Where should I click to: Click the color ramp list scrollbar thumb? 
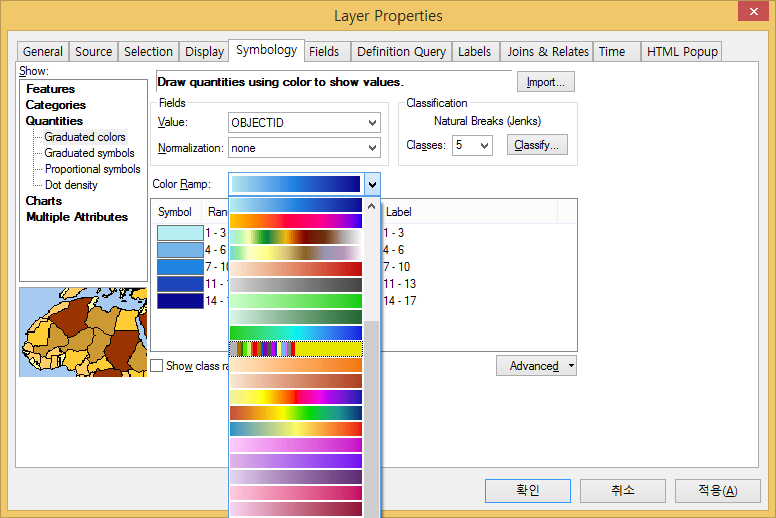click(372, 418)
